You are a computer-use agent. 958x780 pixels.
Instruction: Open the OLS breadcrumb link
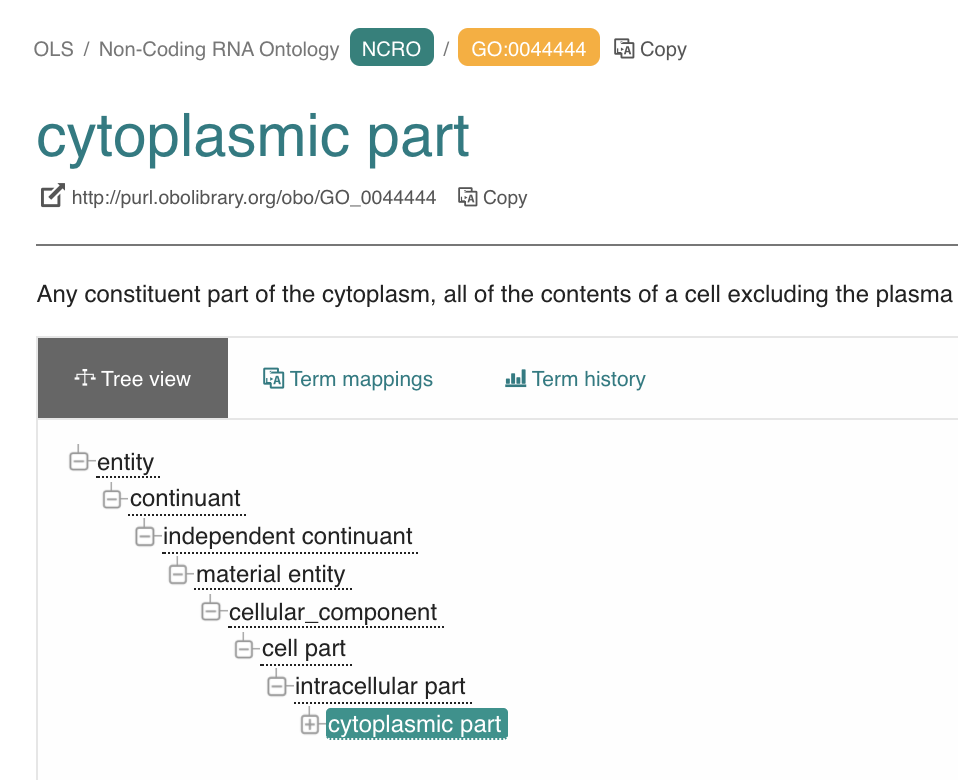point(54,48)
